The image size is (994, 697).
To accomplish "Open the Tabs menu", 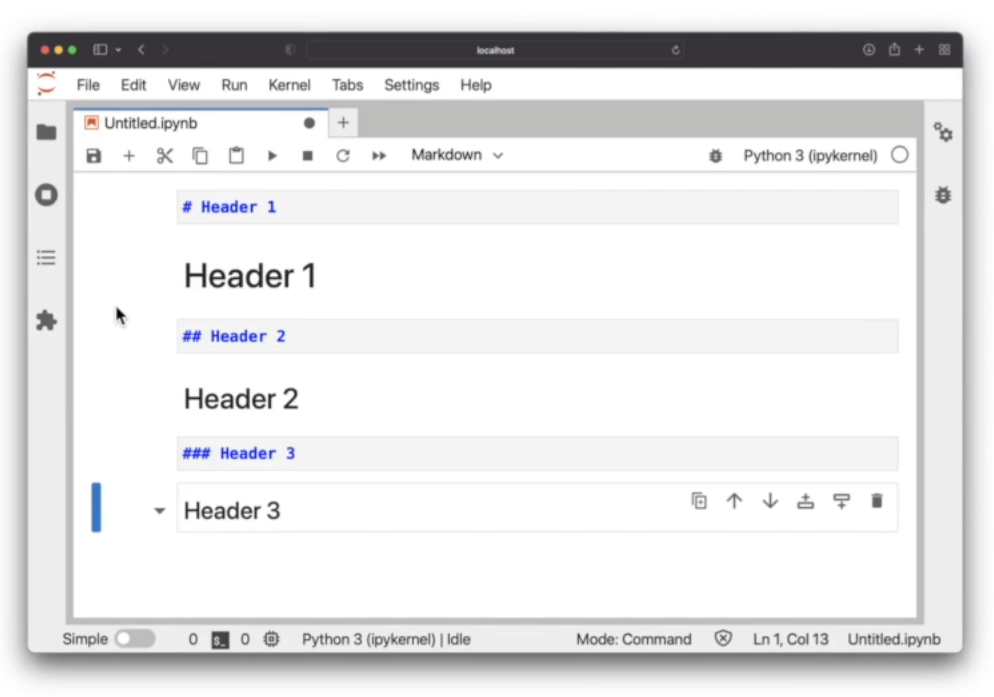I will 347,85.
